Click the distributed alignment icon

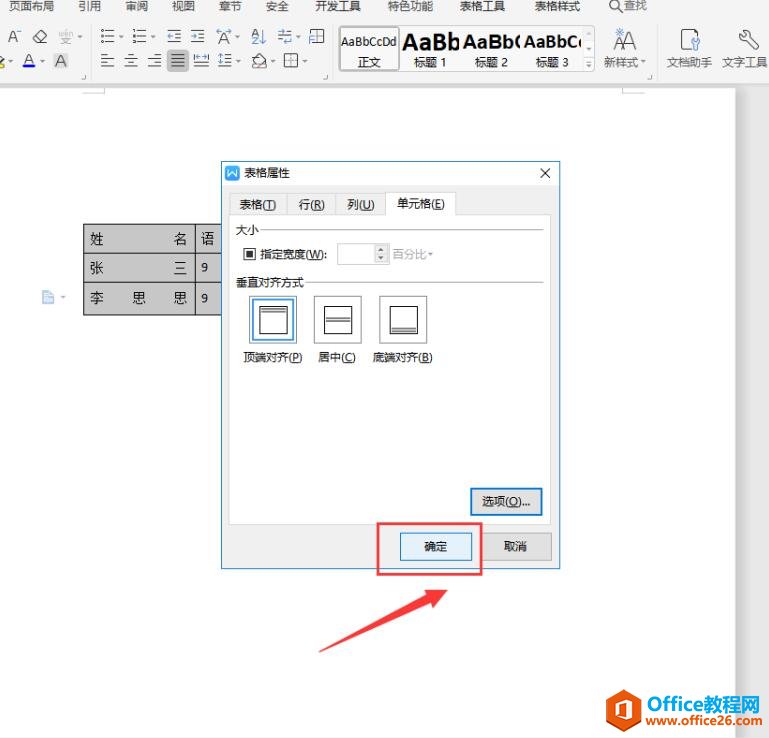(201, 61)
